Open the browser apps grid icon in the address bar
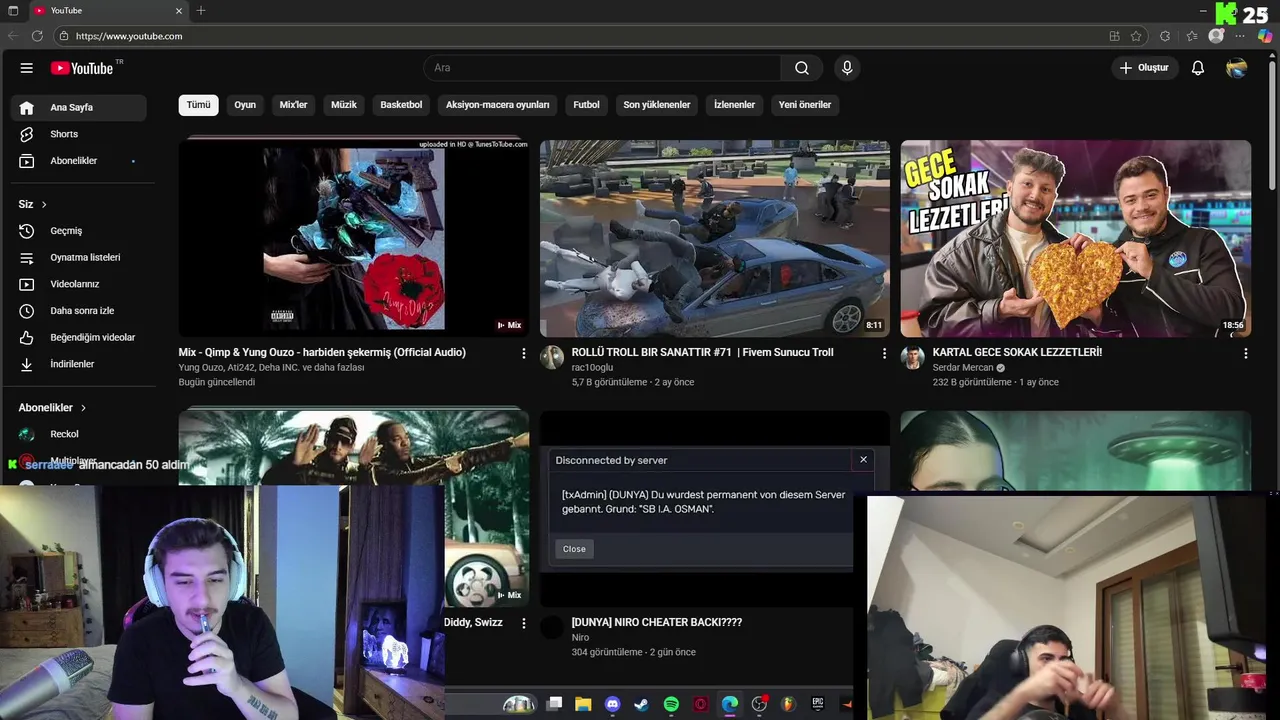1280x720 pixels. pyautogui.click(x=1114, y=36)
